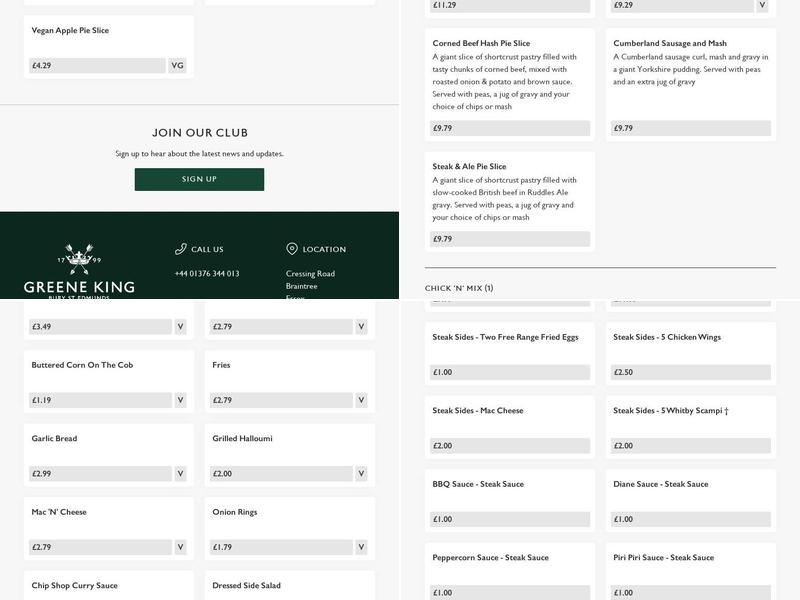Screen dimensions: 800x600
Task: Click the Greene King crest logo
Action: point(79,259)
